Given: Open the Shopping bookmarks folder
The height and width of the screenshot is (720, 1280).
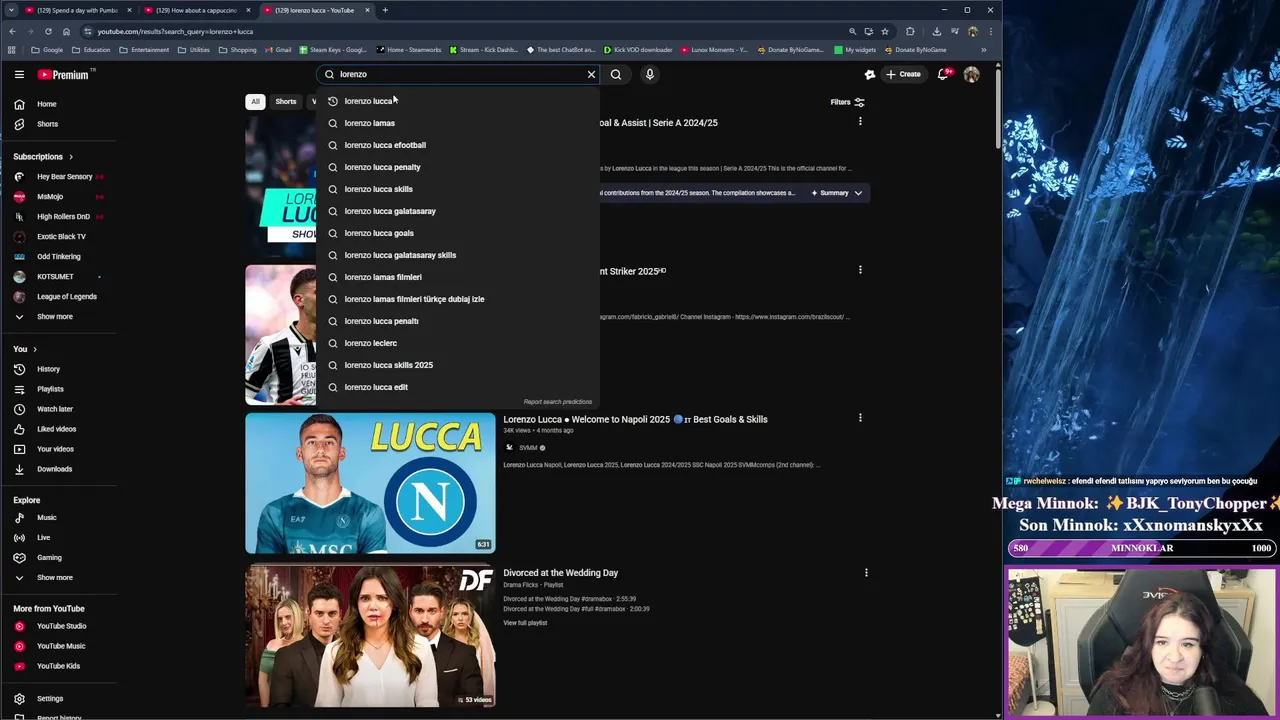Looking at the screenshot, I should pyautogui.click(x=238, y=50).
